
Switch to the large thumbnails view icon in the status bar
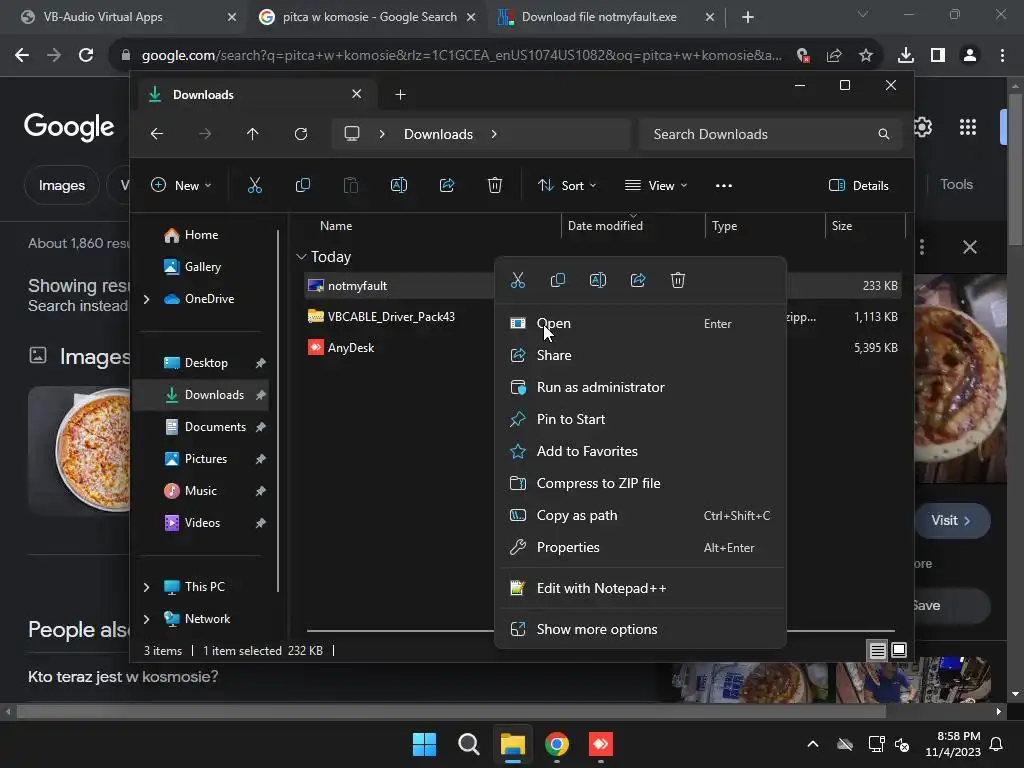tap(899, 650)
